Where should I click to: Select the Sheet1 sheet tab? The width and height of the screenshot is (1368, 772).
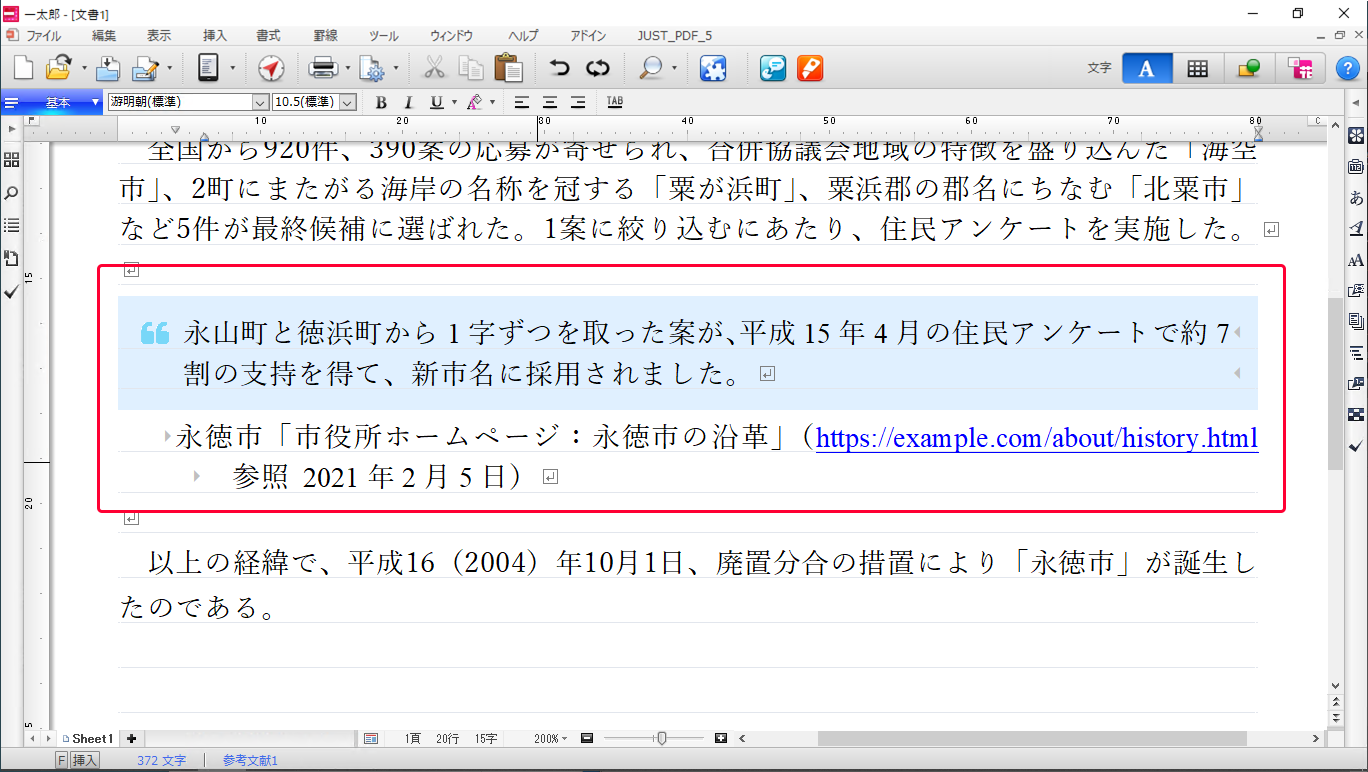coord(92,739)
